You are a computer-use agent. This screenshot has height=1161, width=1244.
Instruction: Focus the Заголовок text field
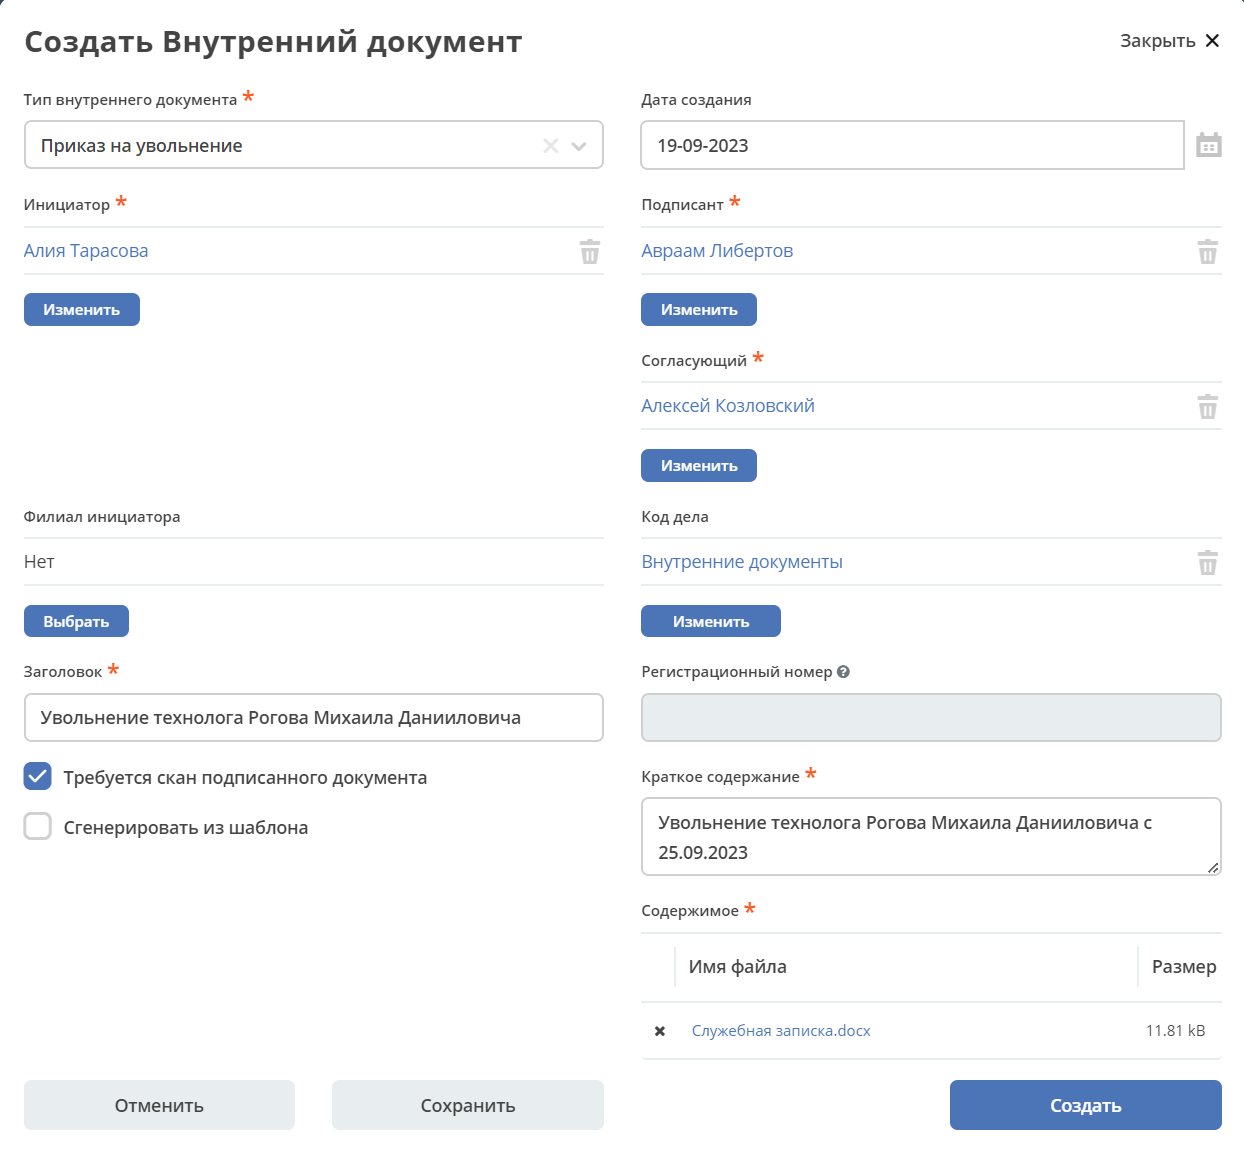click(x=314, y=717)
